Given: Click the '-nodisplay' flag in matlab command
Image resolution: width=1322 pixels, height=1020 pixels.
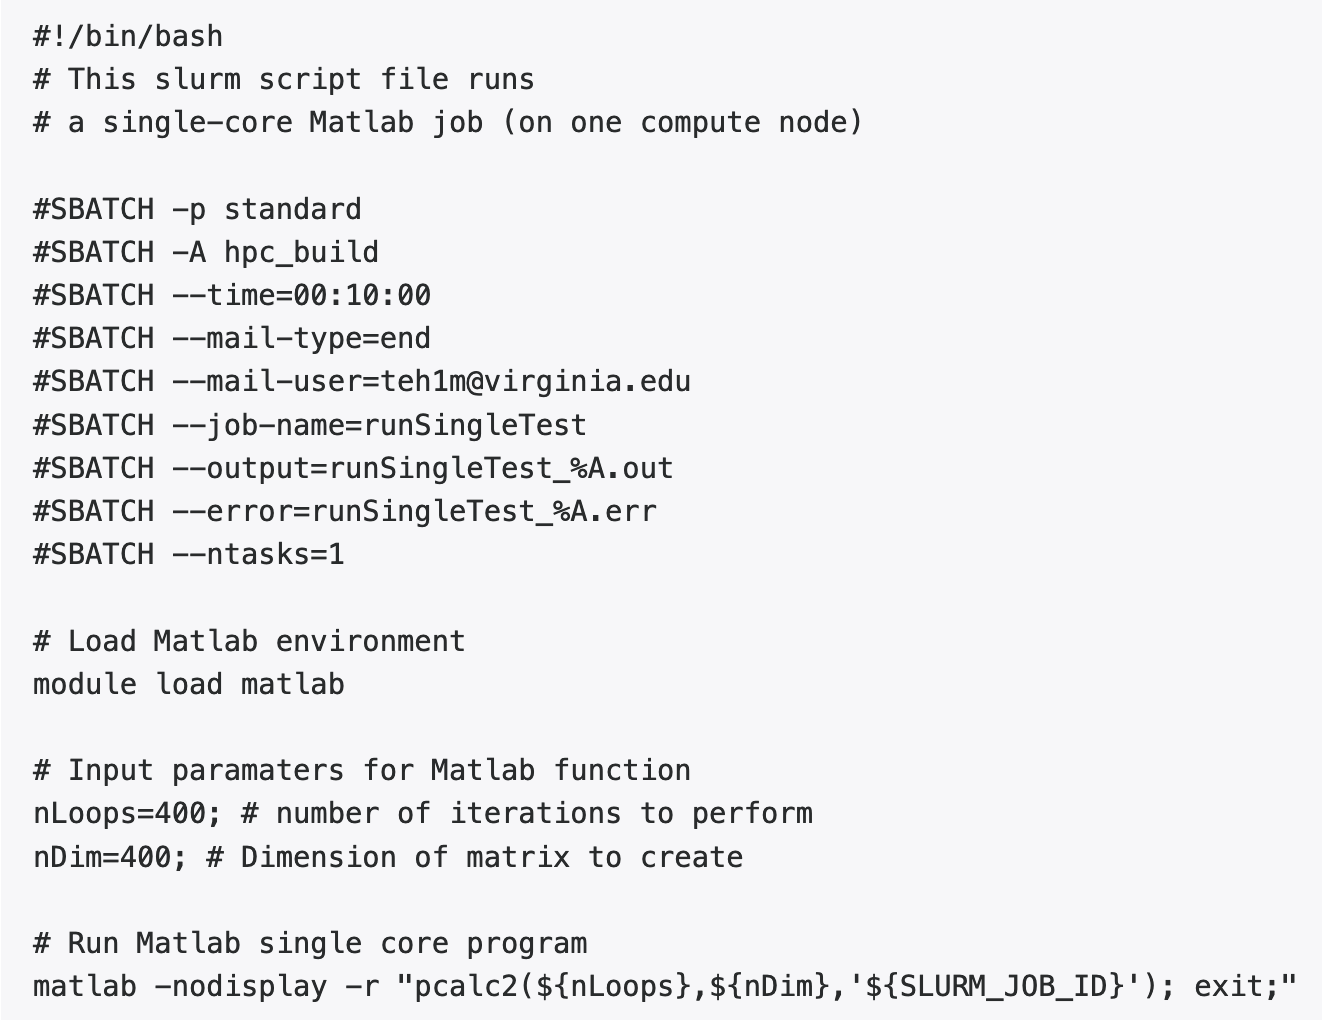Looking at the screenshot, I should click(x=240, y=987).
